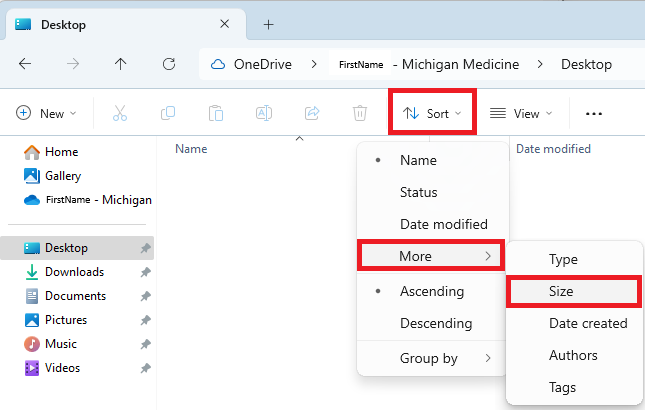
Task: Open the Sort dropdown menu
Action: coord(432,113)
